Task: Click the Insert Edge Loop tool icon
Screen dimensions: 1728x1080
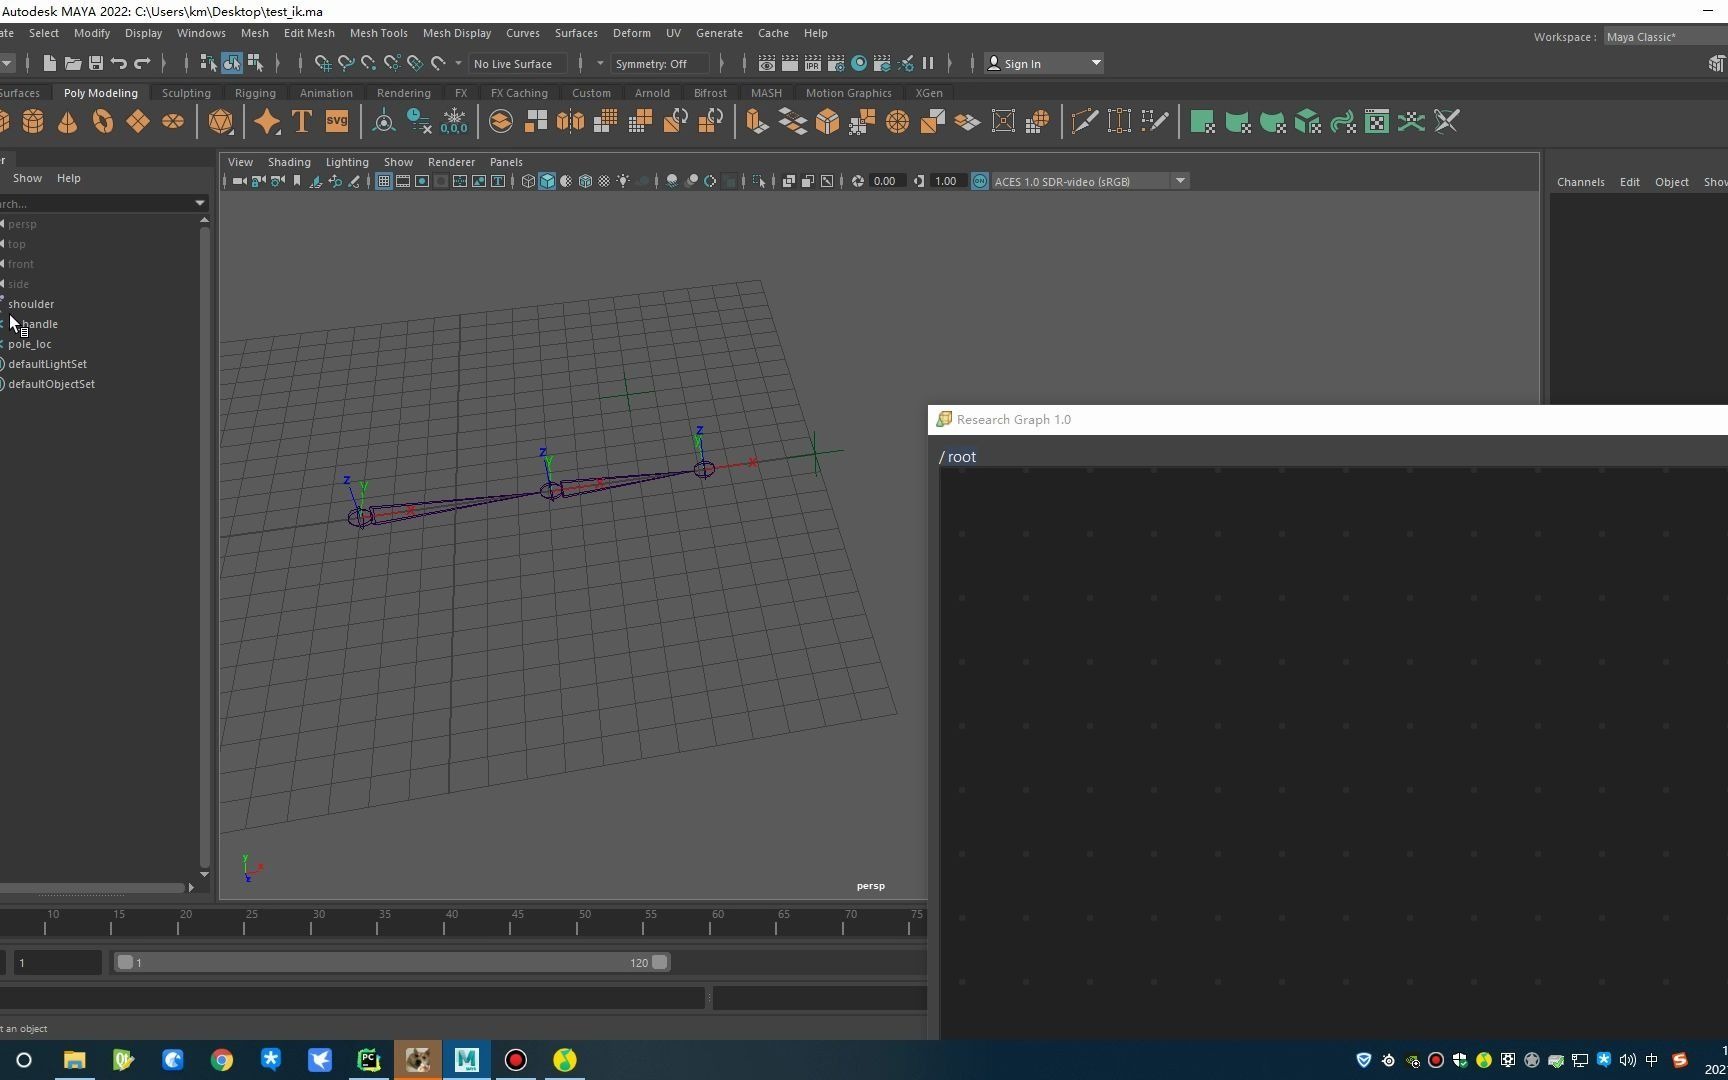Action: coord(1119,122)
